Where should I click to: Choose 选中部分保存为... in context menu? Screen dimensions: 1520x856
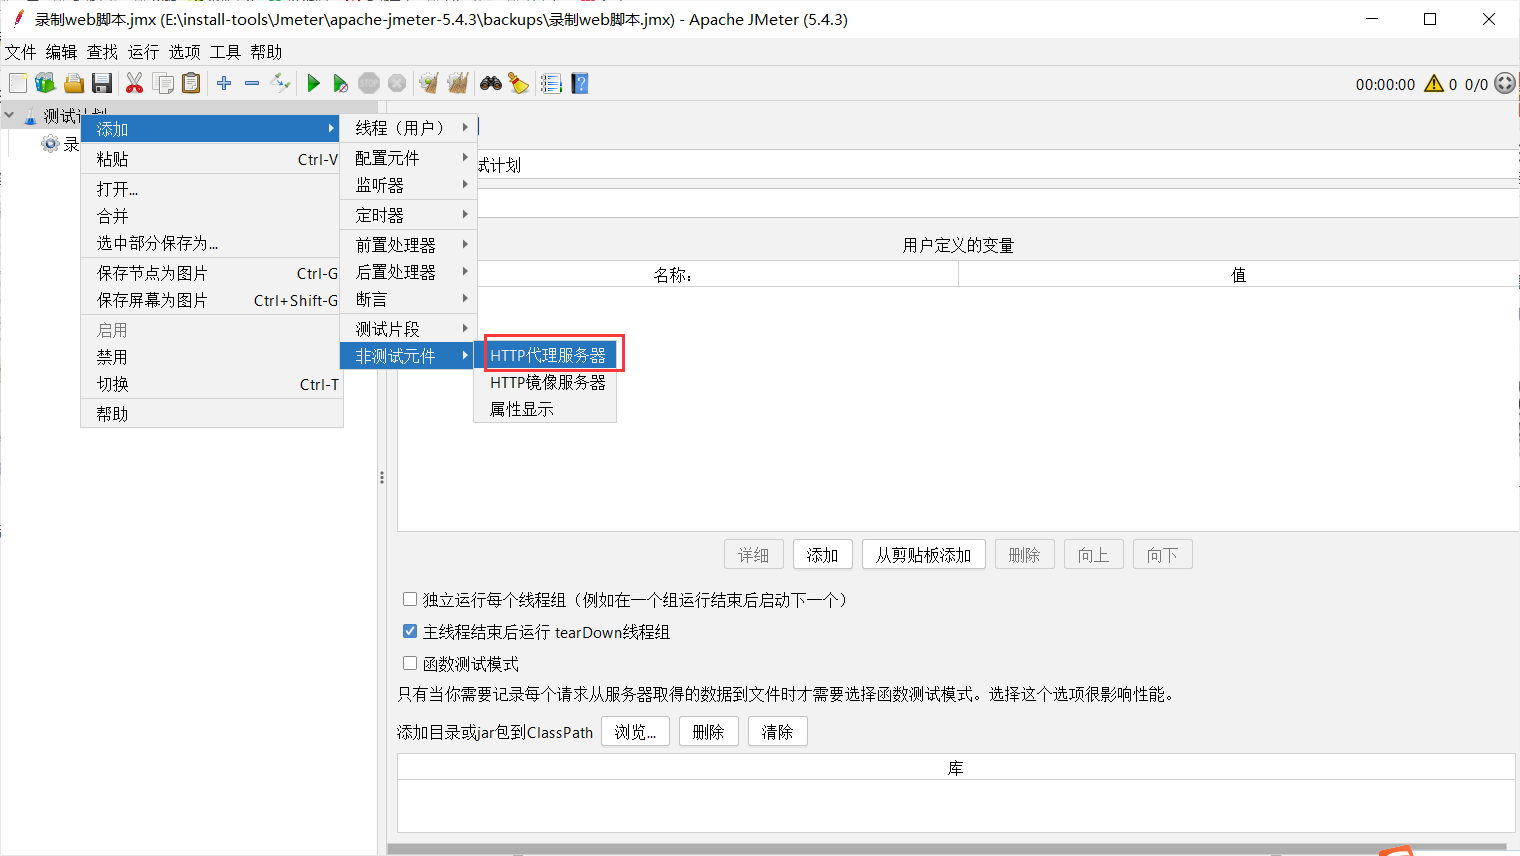pos(212,243)
